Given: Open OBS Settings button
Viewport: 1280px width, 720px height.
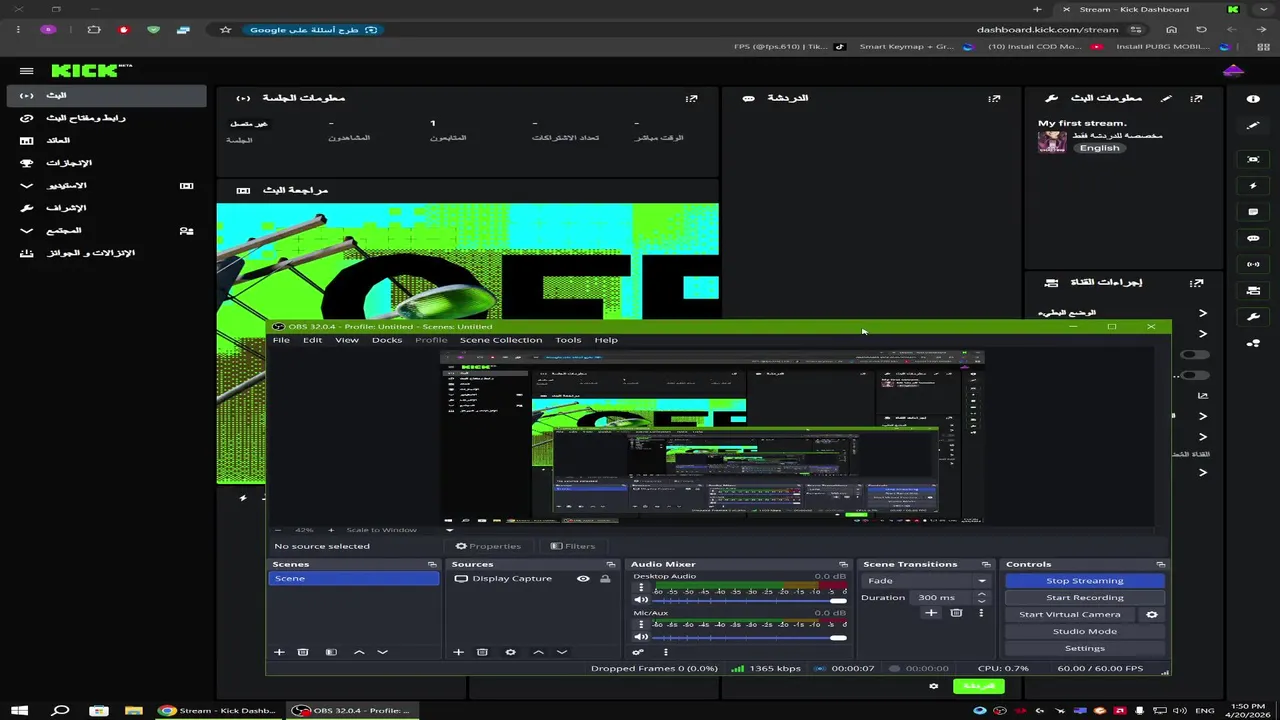Looking at the screenshot, I should (1085, 649).
